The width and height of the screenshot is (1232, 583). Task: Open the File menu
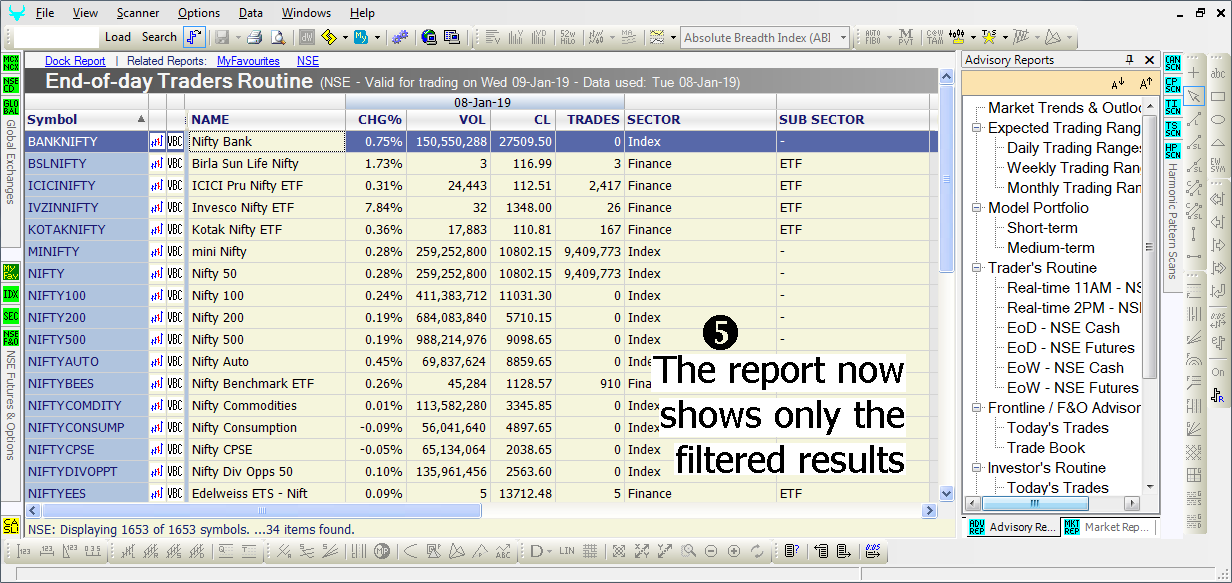[x=45, y=13]
